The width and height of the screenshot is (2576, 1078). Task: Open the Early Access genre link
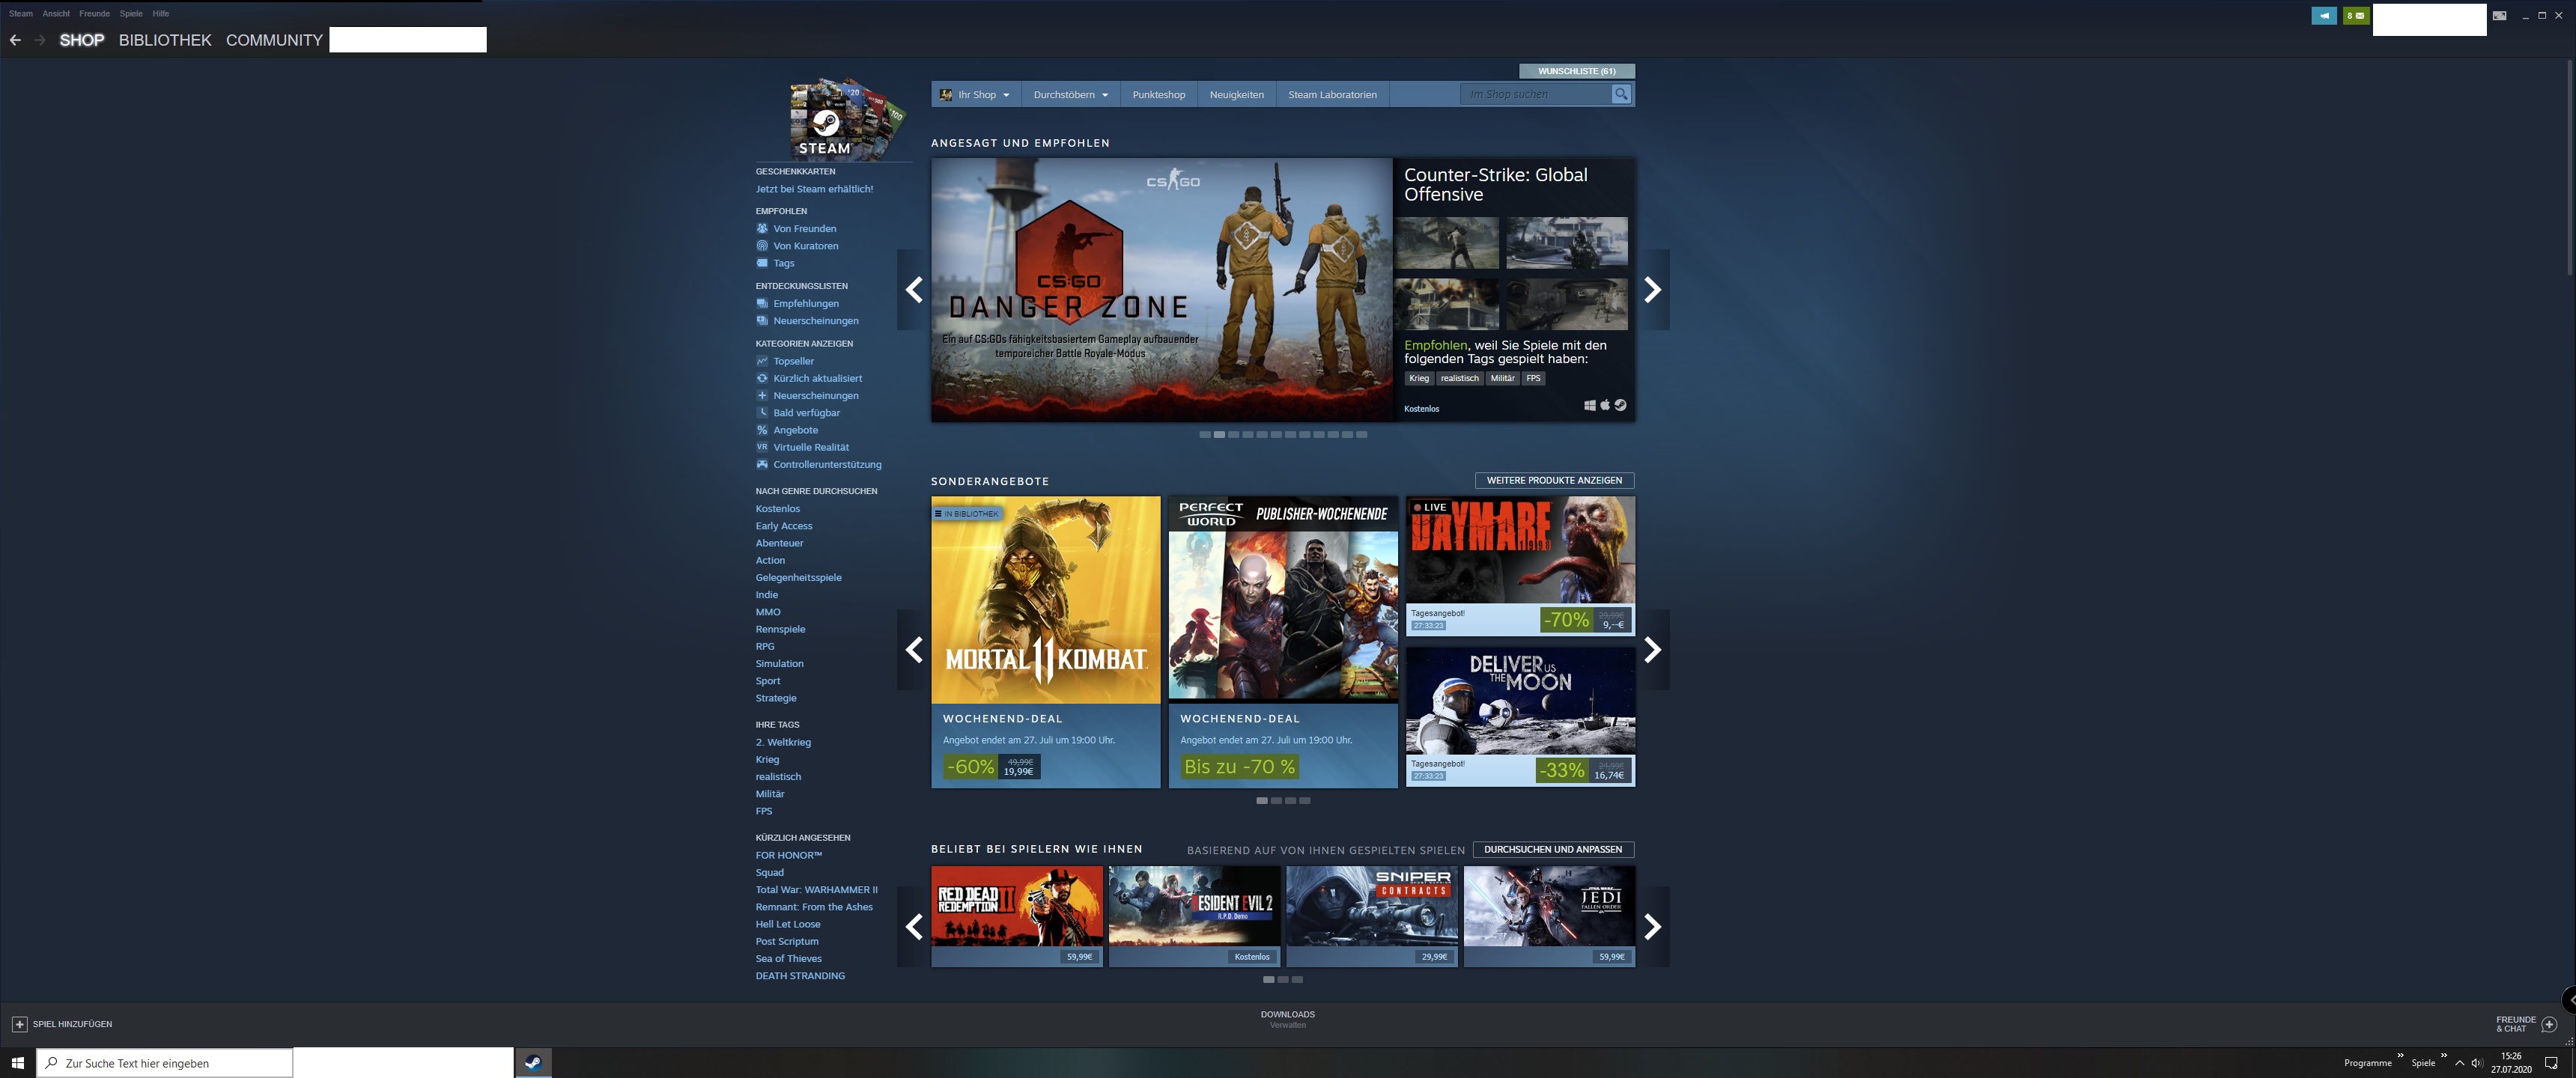pos(783,526)
